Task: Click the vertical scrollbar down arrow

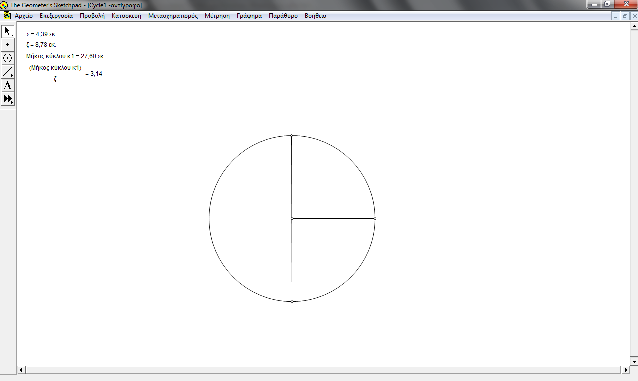Action: point(634,361)
